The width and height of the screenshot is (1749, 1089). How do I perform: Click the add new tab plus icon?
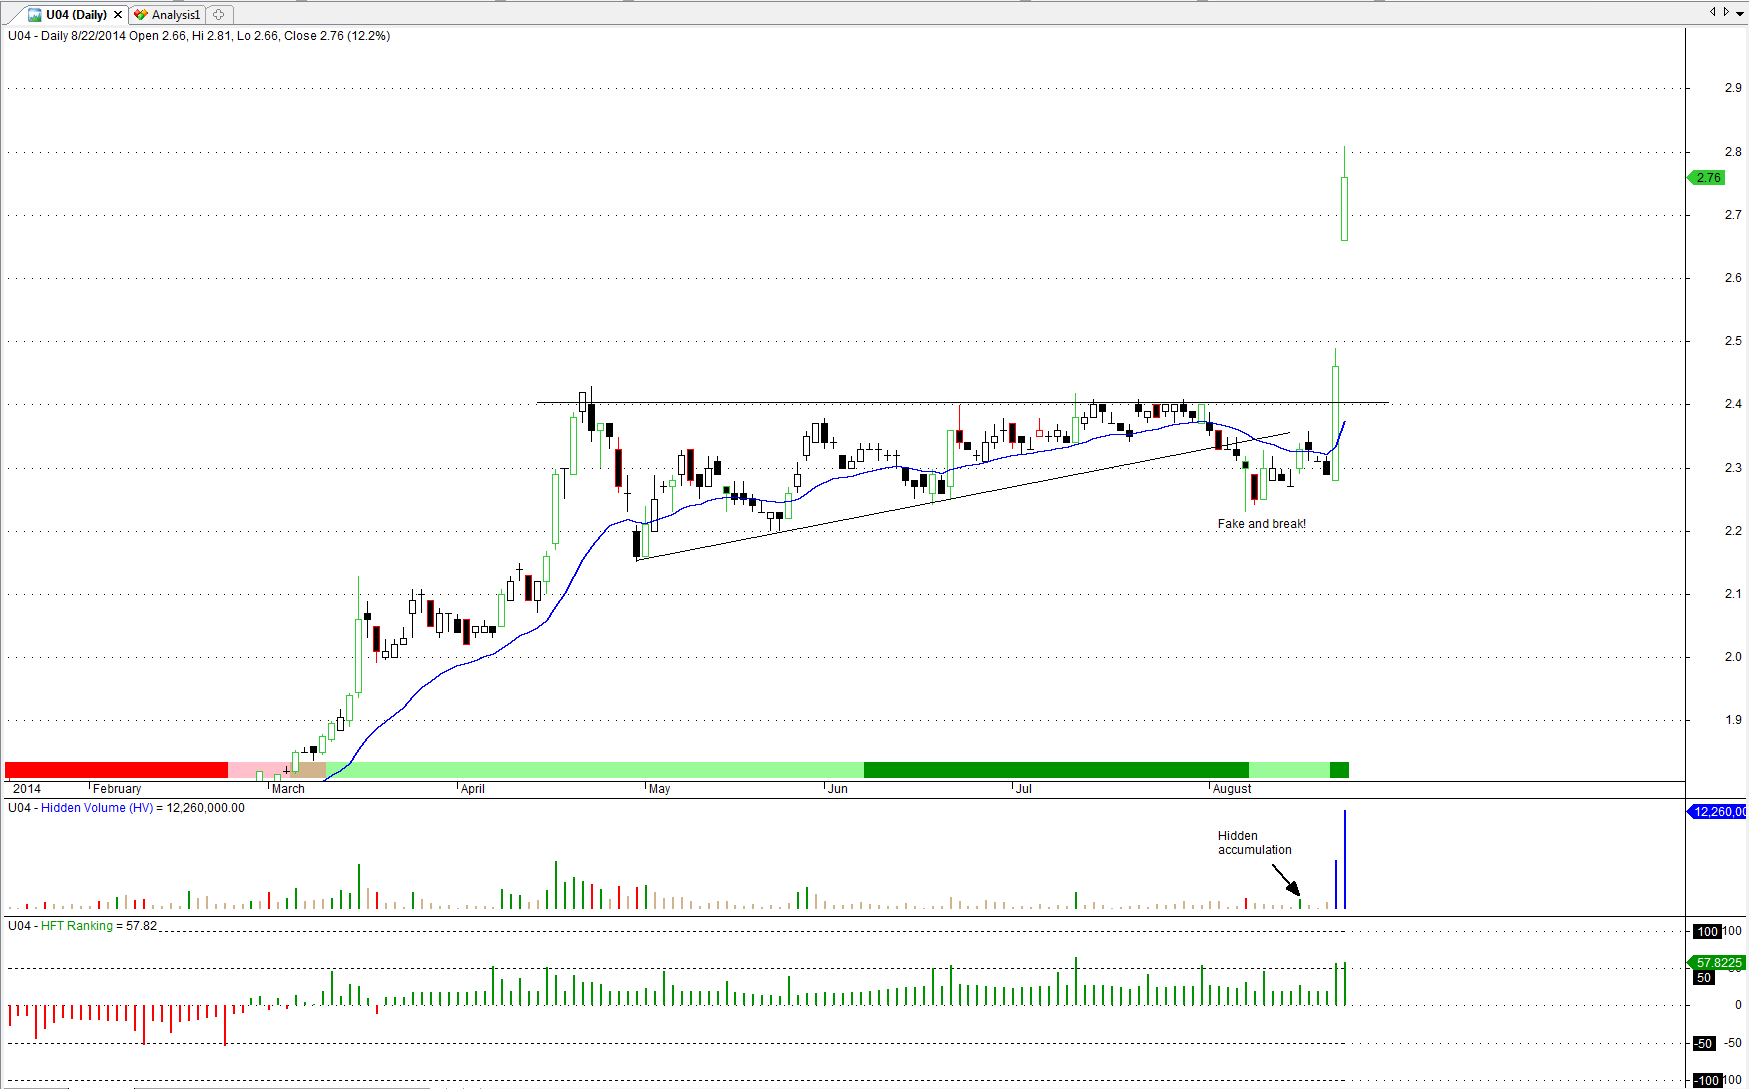[x=219, y=15]
